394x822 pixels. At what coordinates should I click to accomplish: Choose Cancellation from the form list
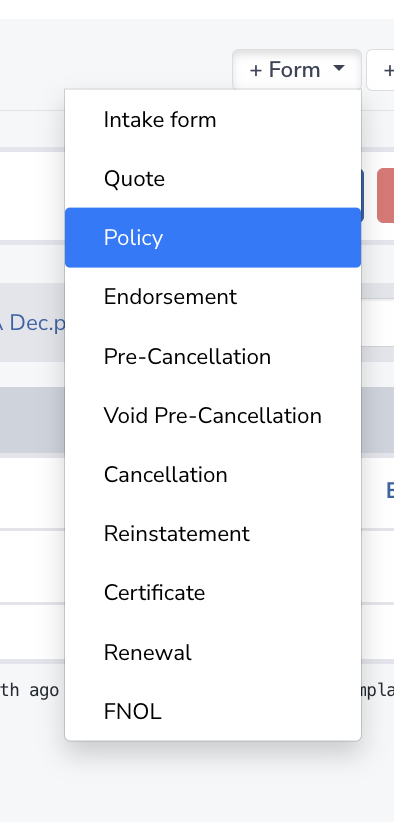pyautogui.click(x=213, y=475)
